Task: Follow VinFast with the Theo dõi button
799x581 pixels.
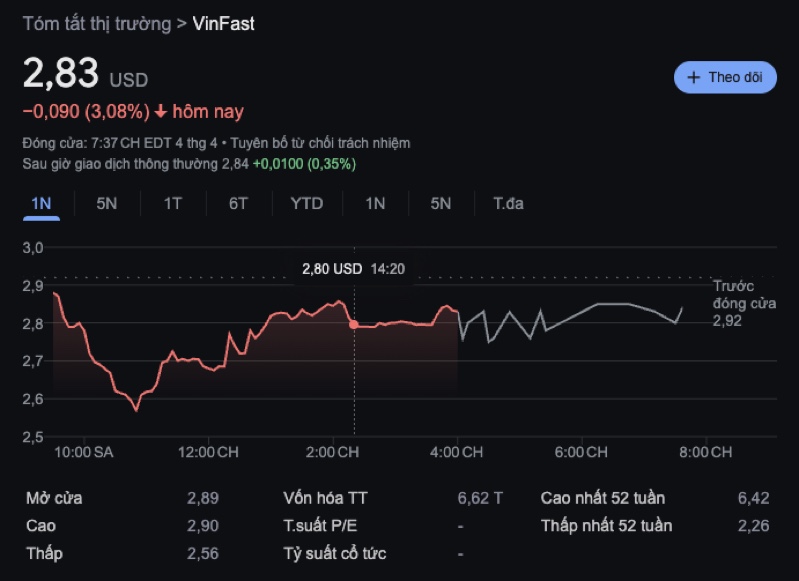Action: 725,77
